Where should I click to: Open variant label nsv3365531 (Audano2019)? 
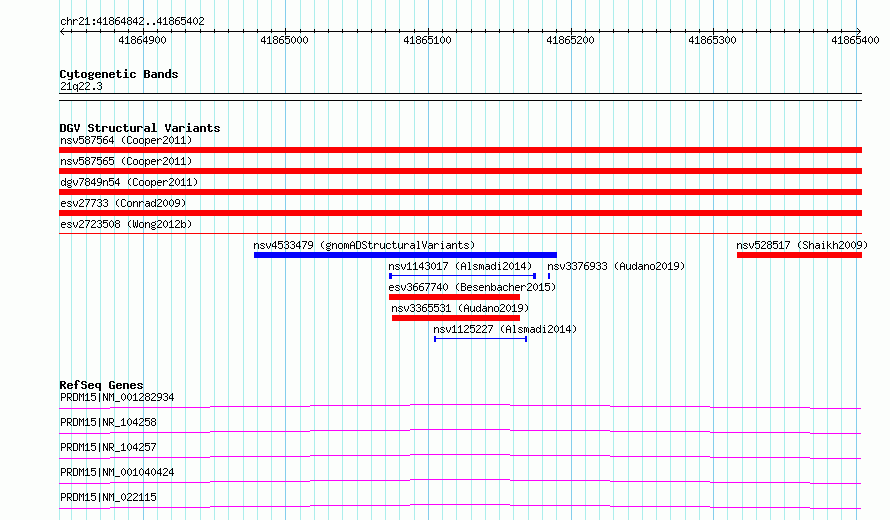(x=460, y=308)
